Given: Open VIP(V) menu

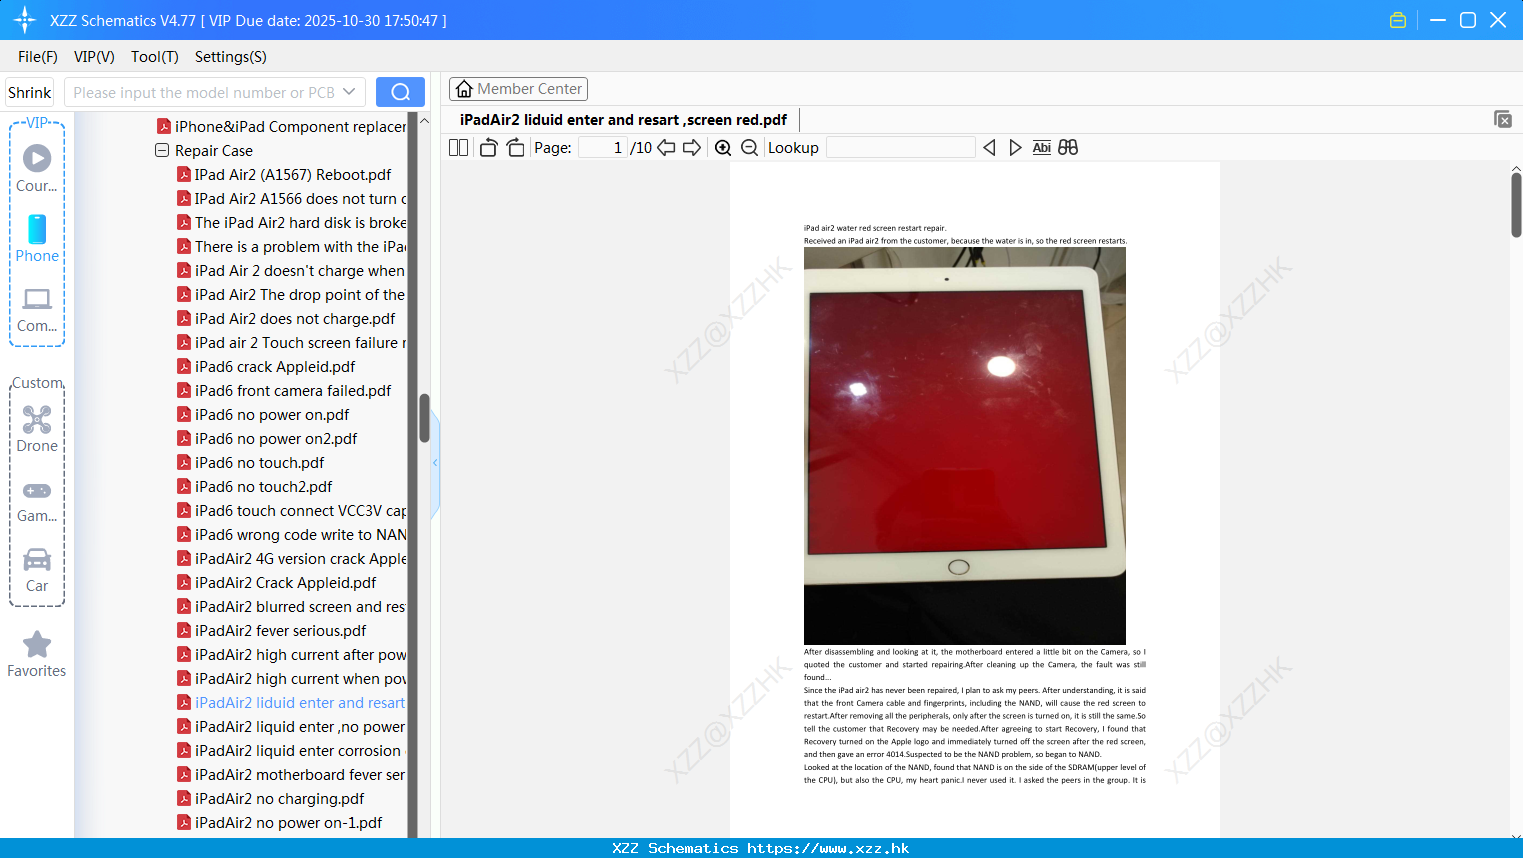Looking at the screenshot, I should coord(94,57).
